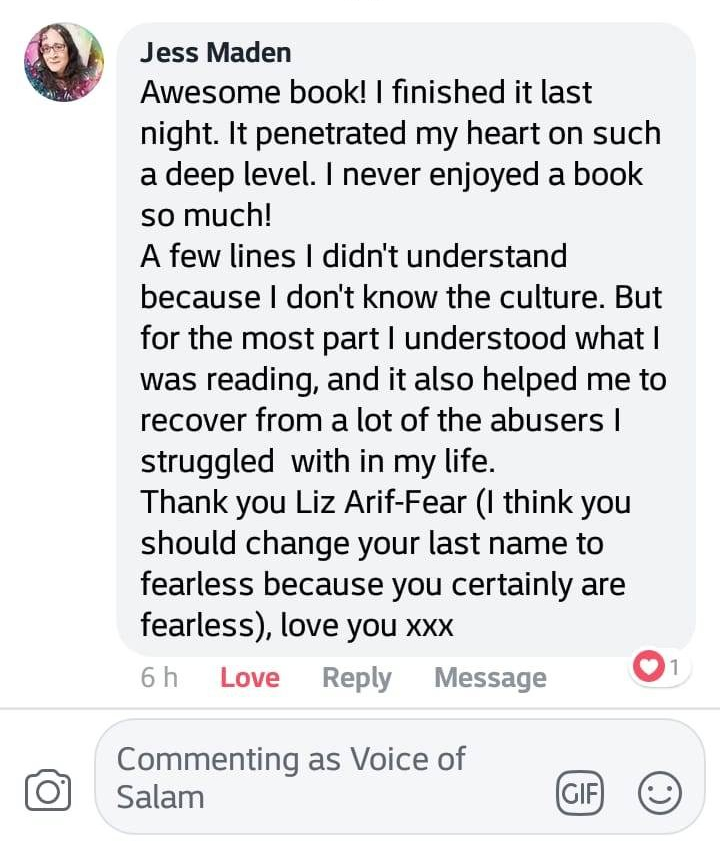Click the number 1 beside heart reaction
The height and width of the screenshot is (843, 720).
674,667
